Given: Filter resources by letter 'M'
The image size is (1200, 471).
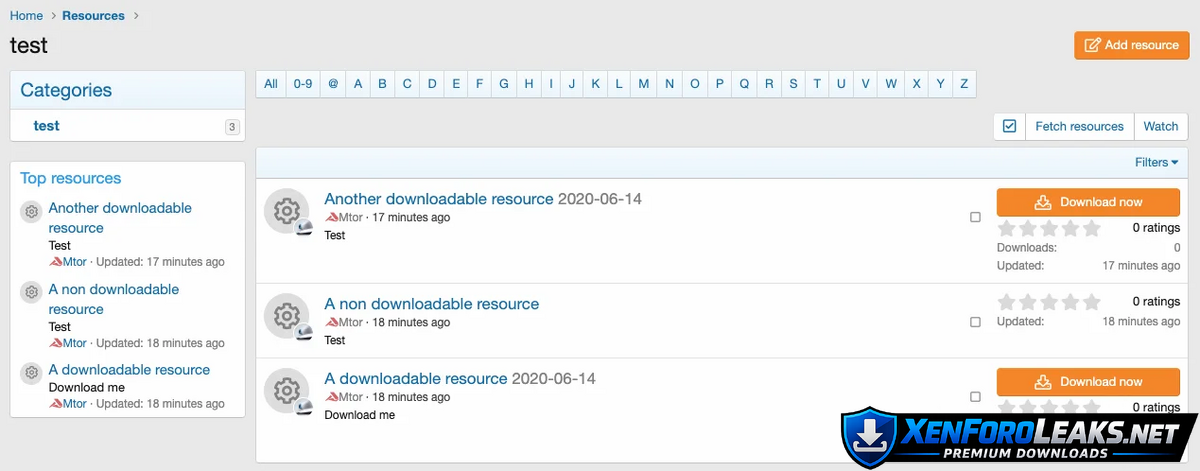Looking at the screenshot, I should (x=644, y=84).
